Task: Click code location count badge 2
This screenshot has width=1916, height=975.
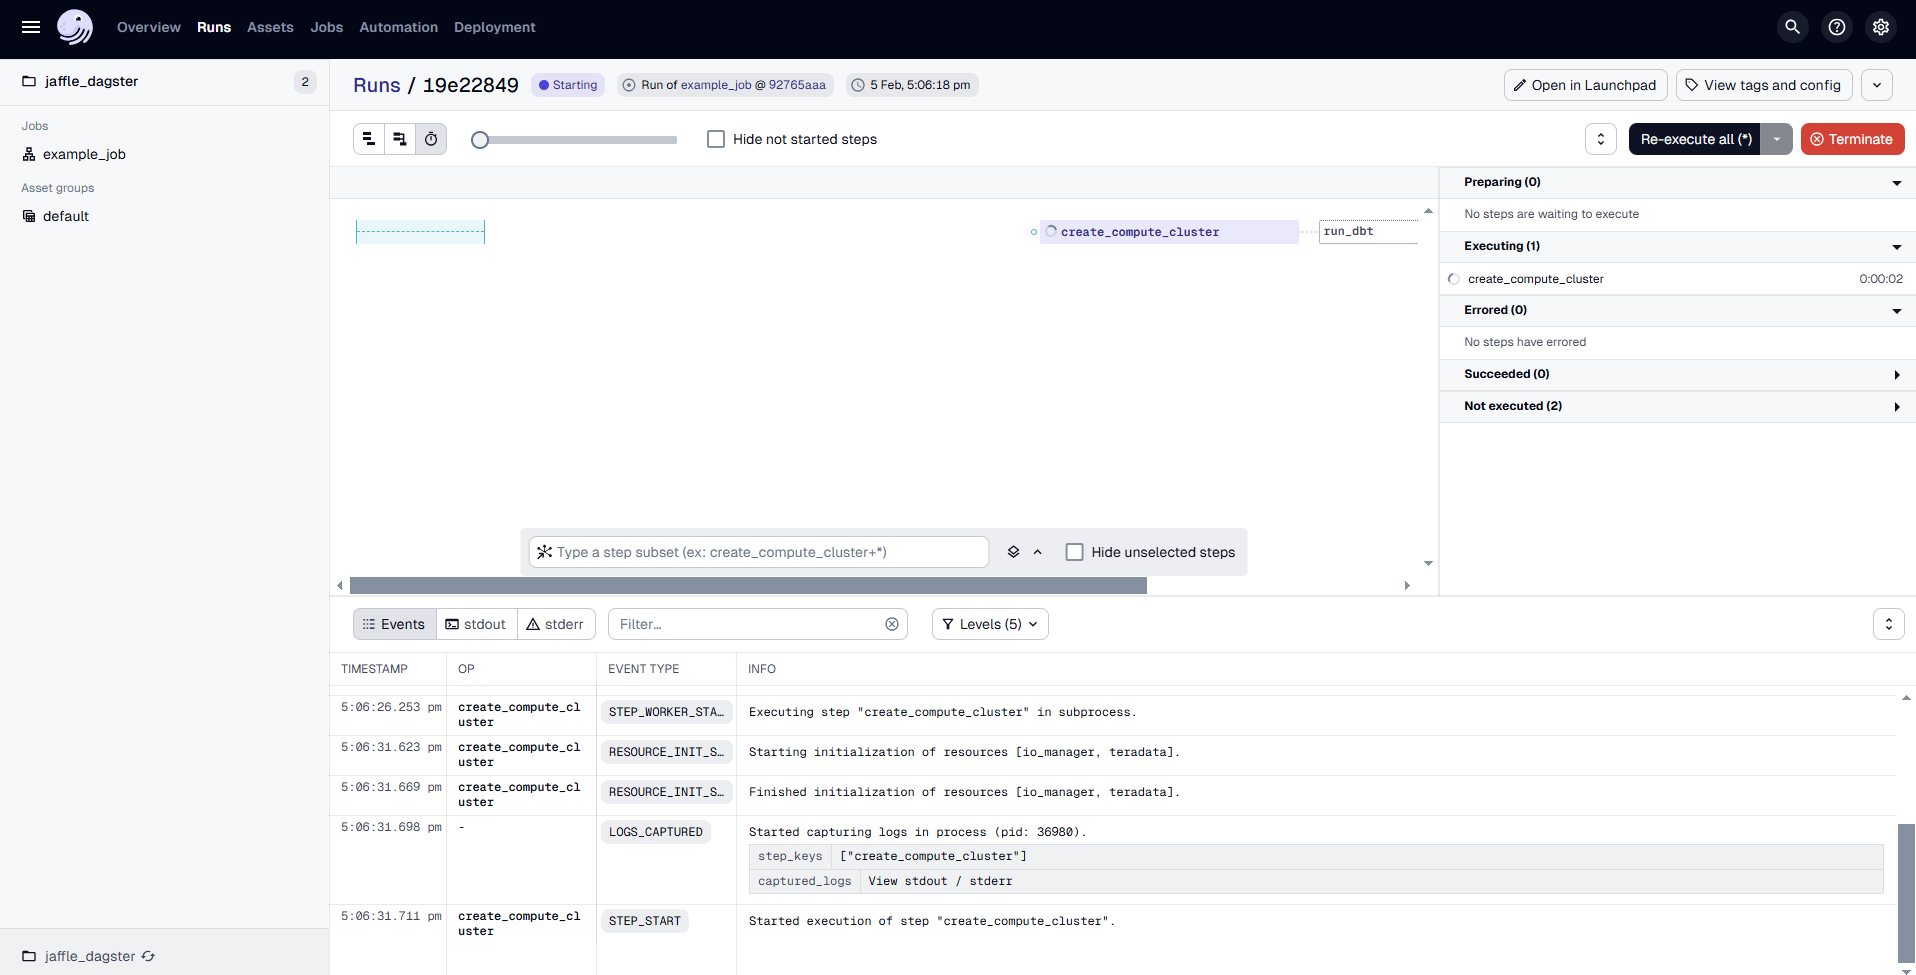Action: click(305, 82)
